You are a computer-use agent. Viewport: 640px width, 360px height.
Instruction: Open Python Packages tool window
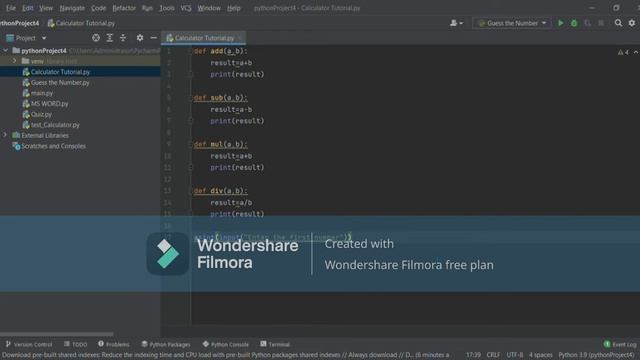coord(166,344)
